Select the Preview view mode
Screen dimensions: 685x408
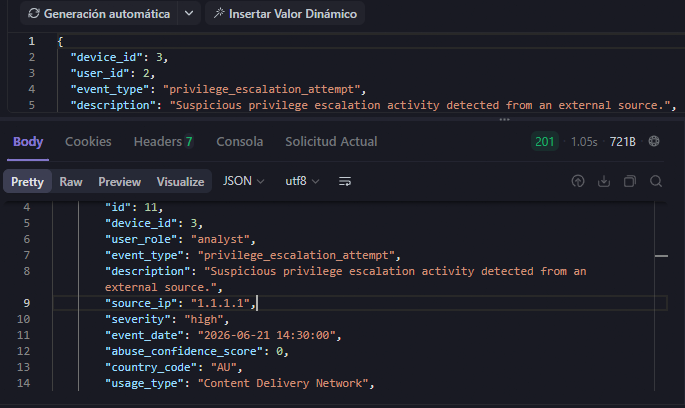119,182
